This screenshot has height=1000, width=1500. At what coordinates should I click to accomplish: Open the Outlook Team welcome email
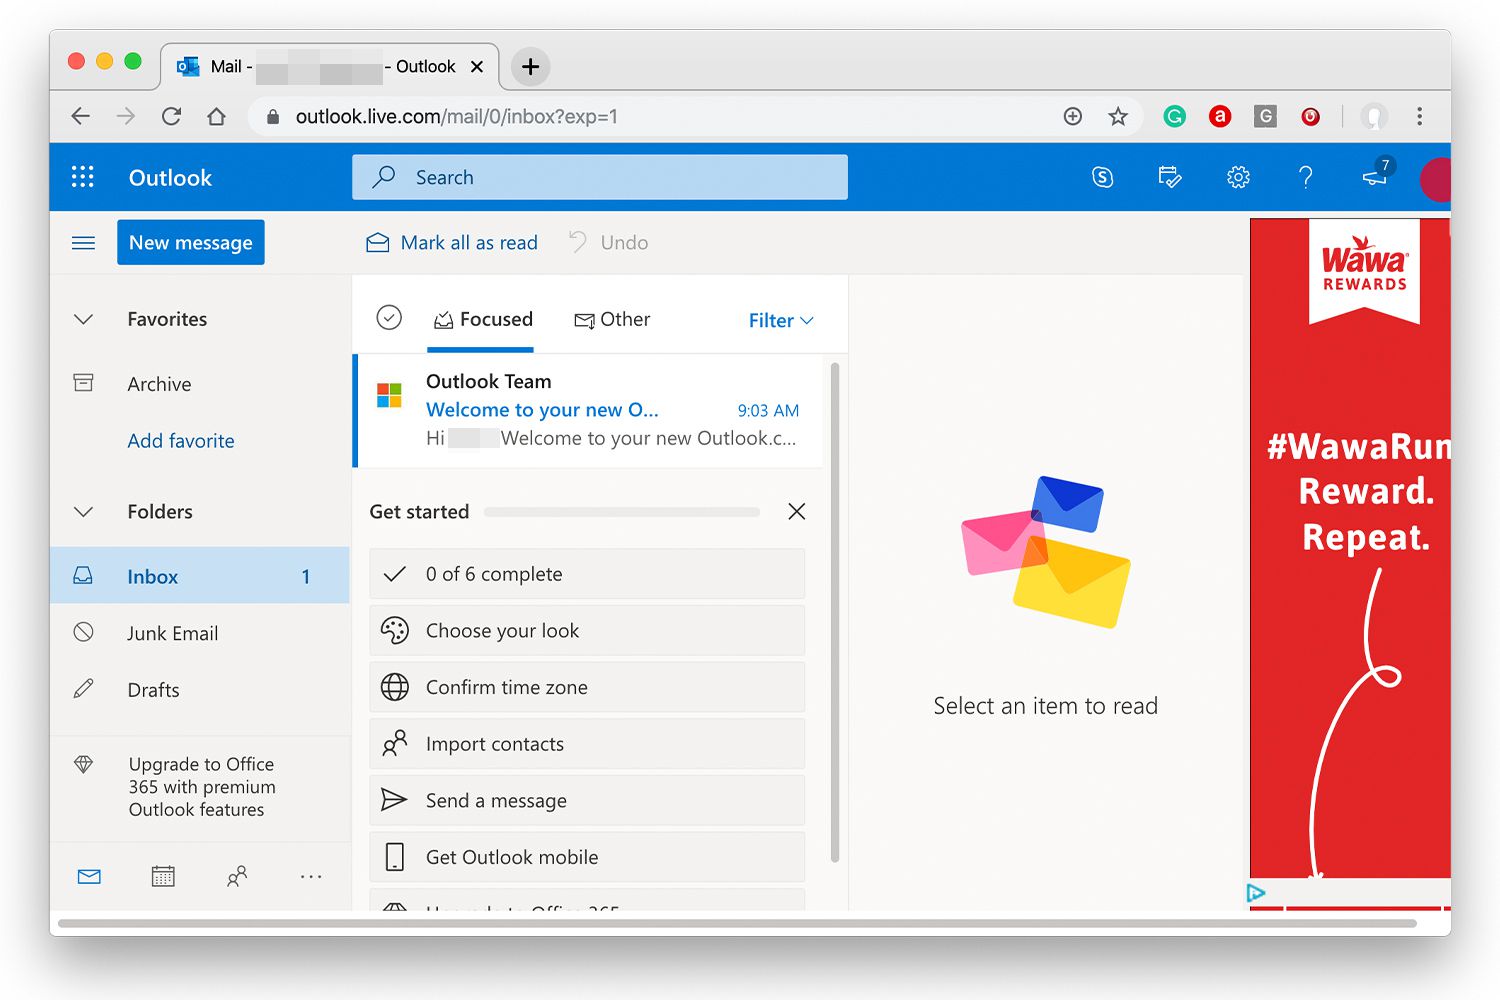590,410
